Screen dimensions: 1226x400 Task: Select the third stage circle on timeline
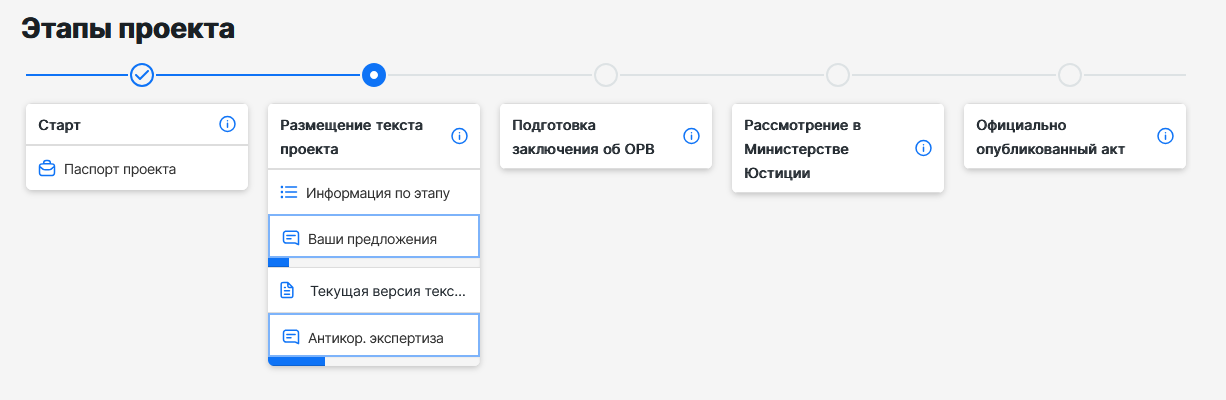pos(606,75)
